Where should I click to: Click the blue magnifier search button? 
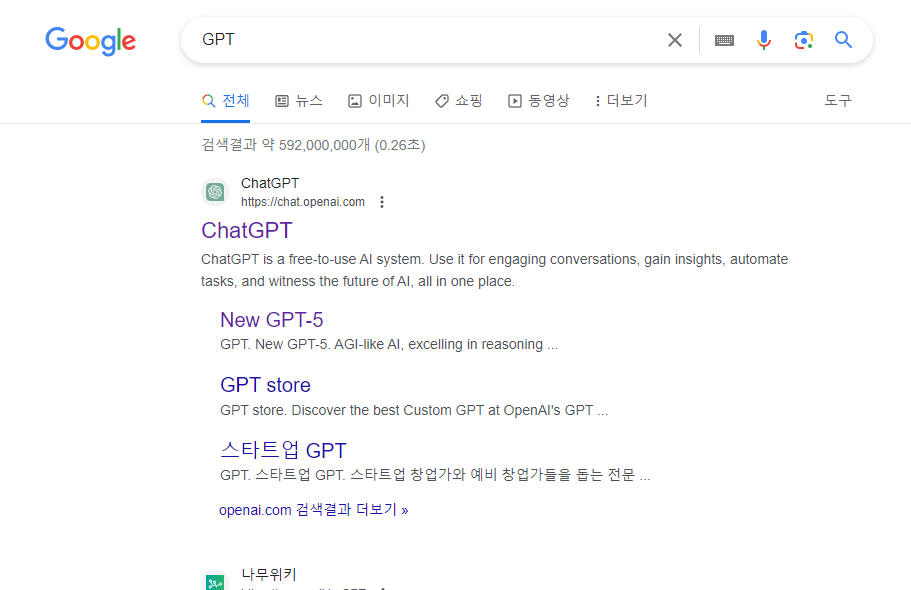click(x=844, y=40)
